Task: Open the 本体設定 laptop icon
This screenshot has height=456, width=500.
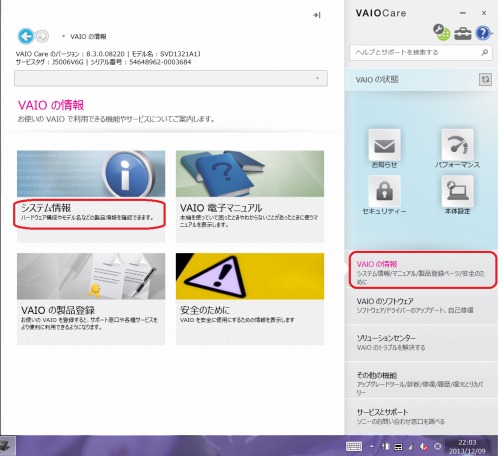Action: pos(457,191)
